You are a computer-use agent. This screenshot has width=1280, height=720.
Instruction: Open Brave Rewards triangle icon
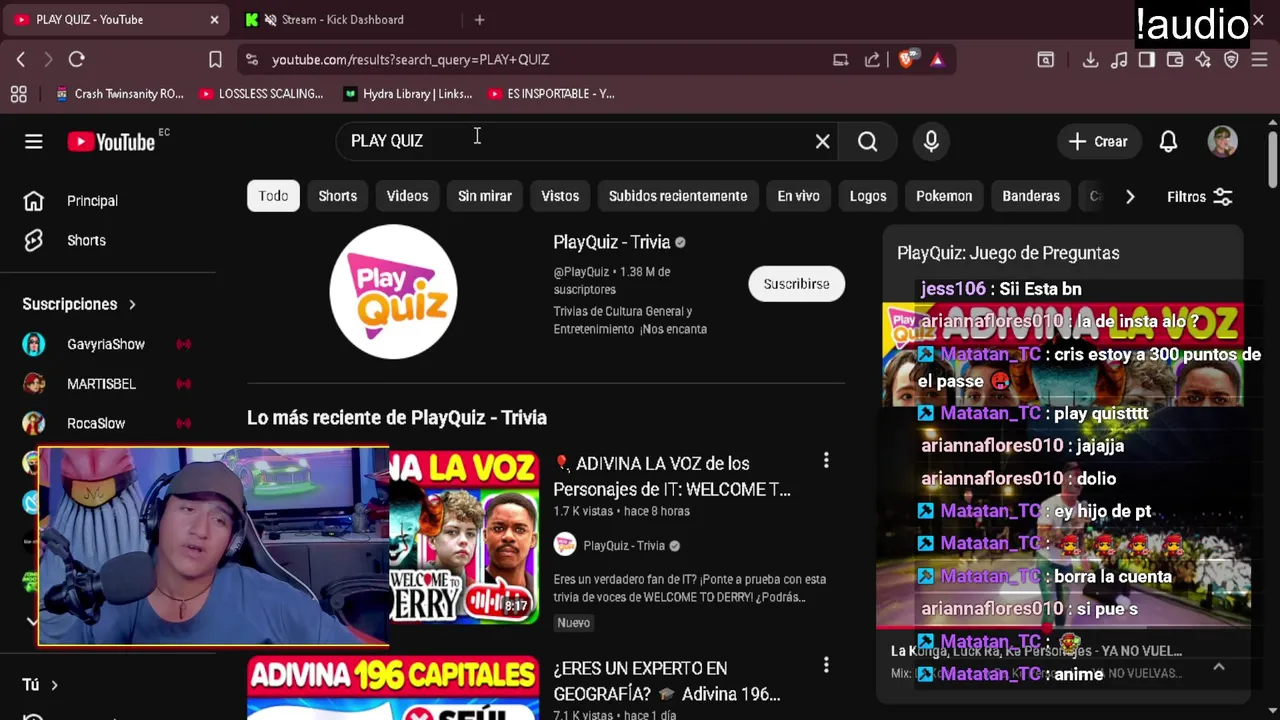(937, 60)
